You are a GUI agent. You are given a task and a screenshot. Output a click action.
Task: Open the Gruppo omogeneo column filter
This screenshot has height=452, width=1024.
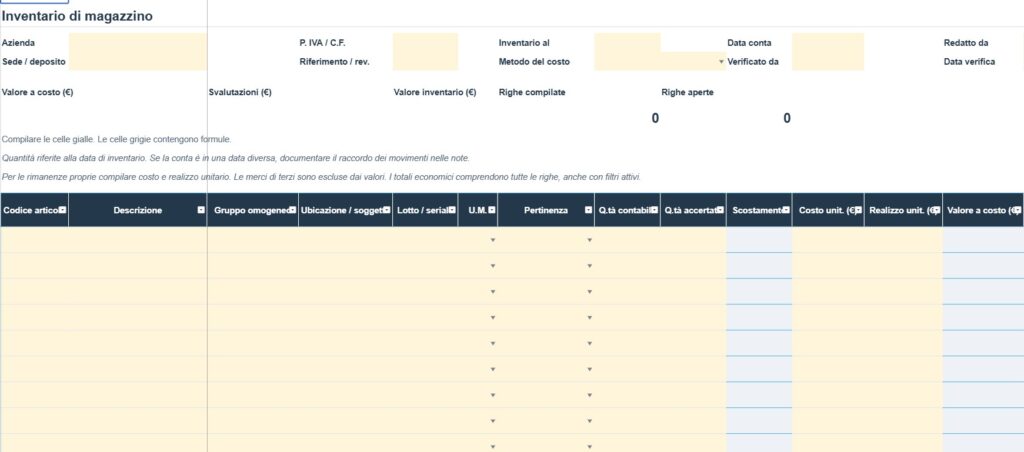293,210
